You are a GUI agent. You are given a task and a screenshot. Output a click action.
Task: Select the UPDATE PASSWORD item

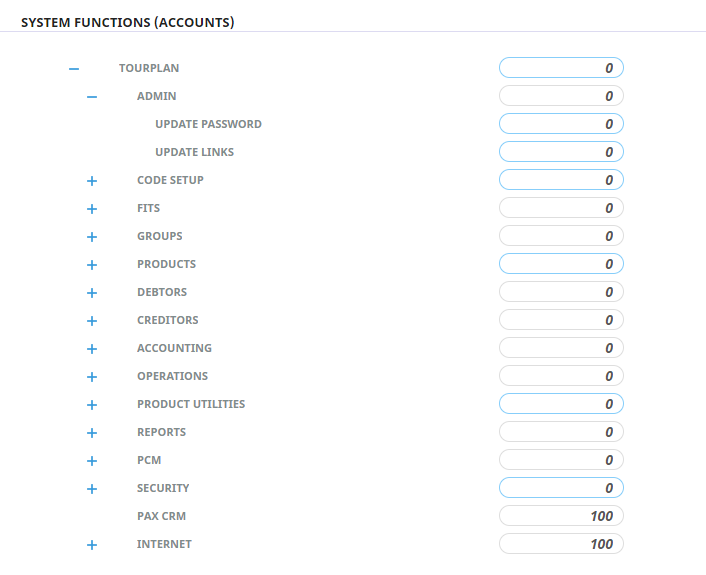pyautogui.click(x=208, y=125)
